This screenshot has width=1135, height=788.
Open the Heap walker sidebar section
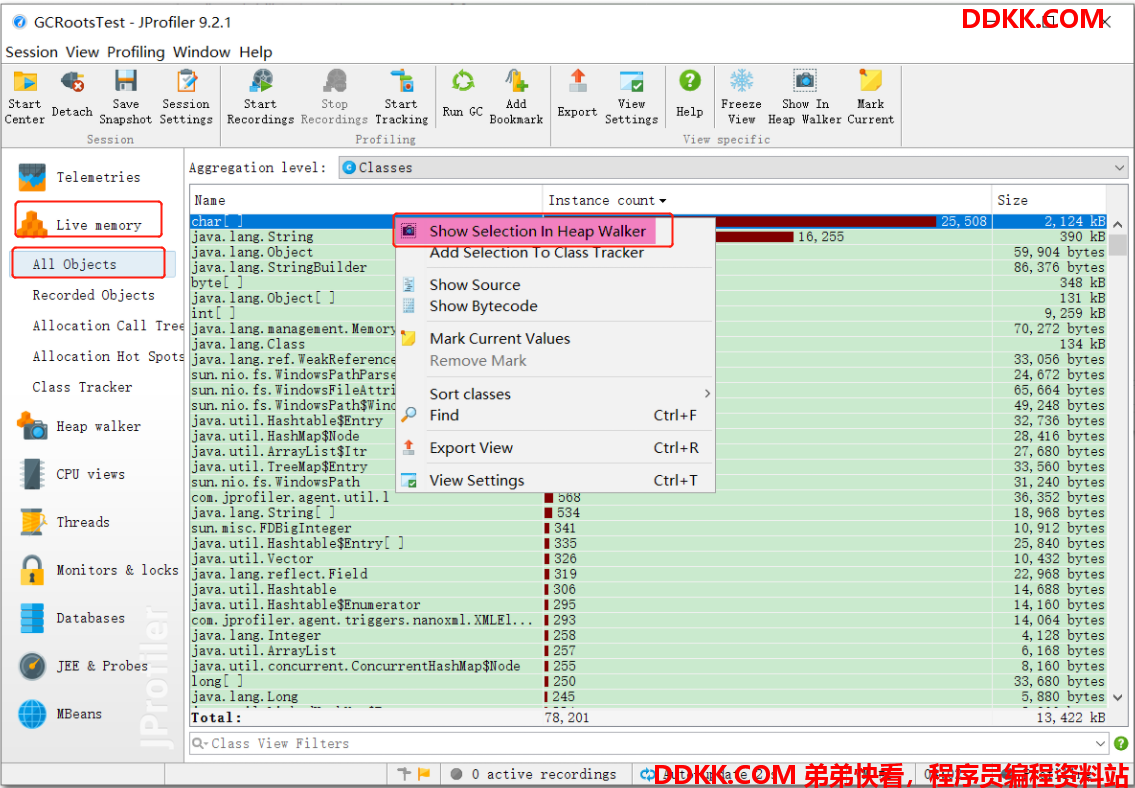click(x=80, y=426)
